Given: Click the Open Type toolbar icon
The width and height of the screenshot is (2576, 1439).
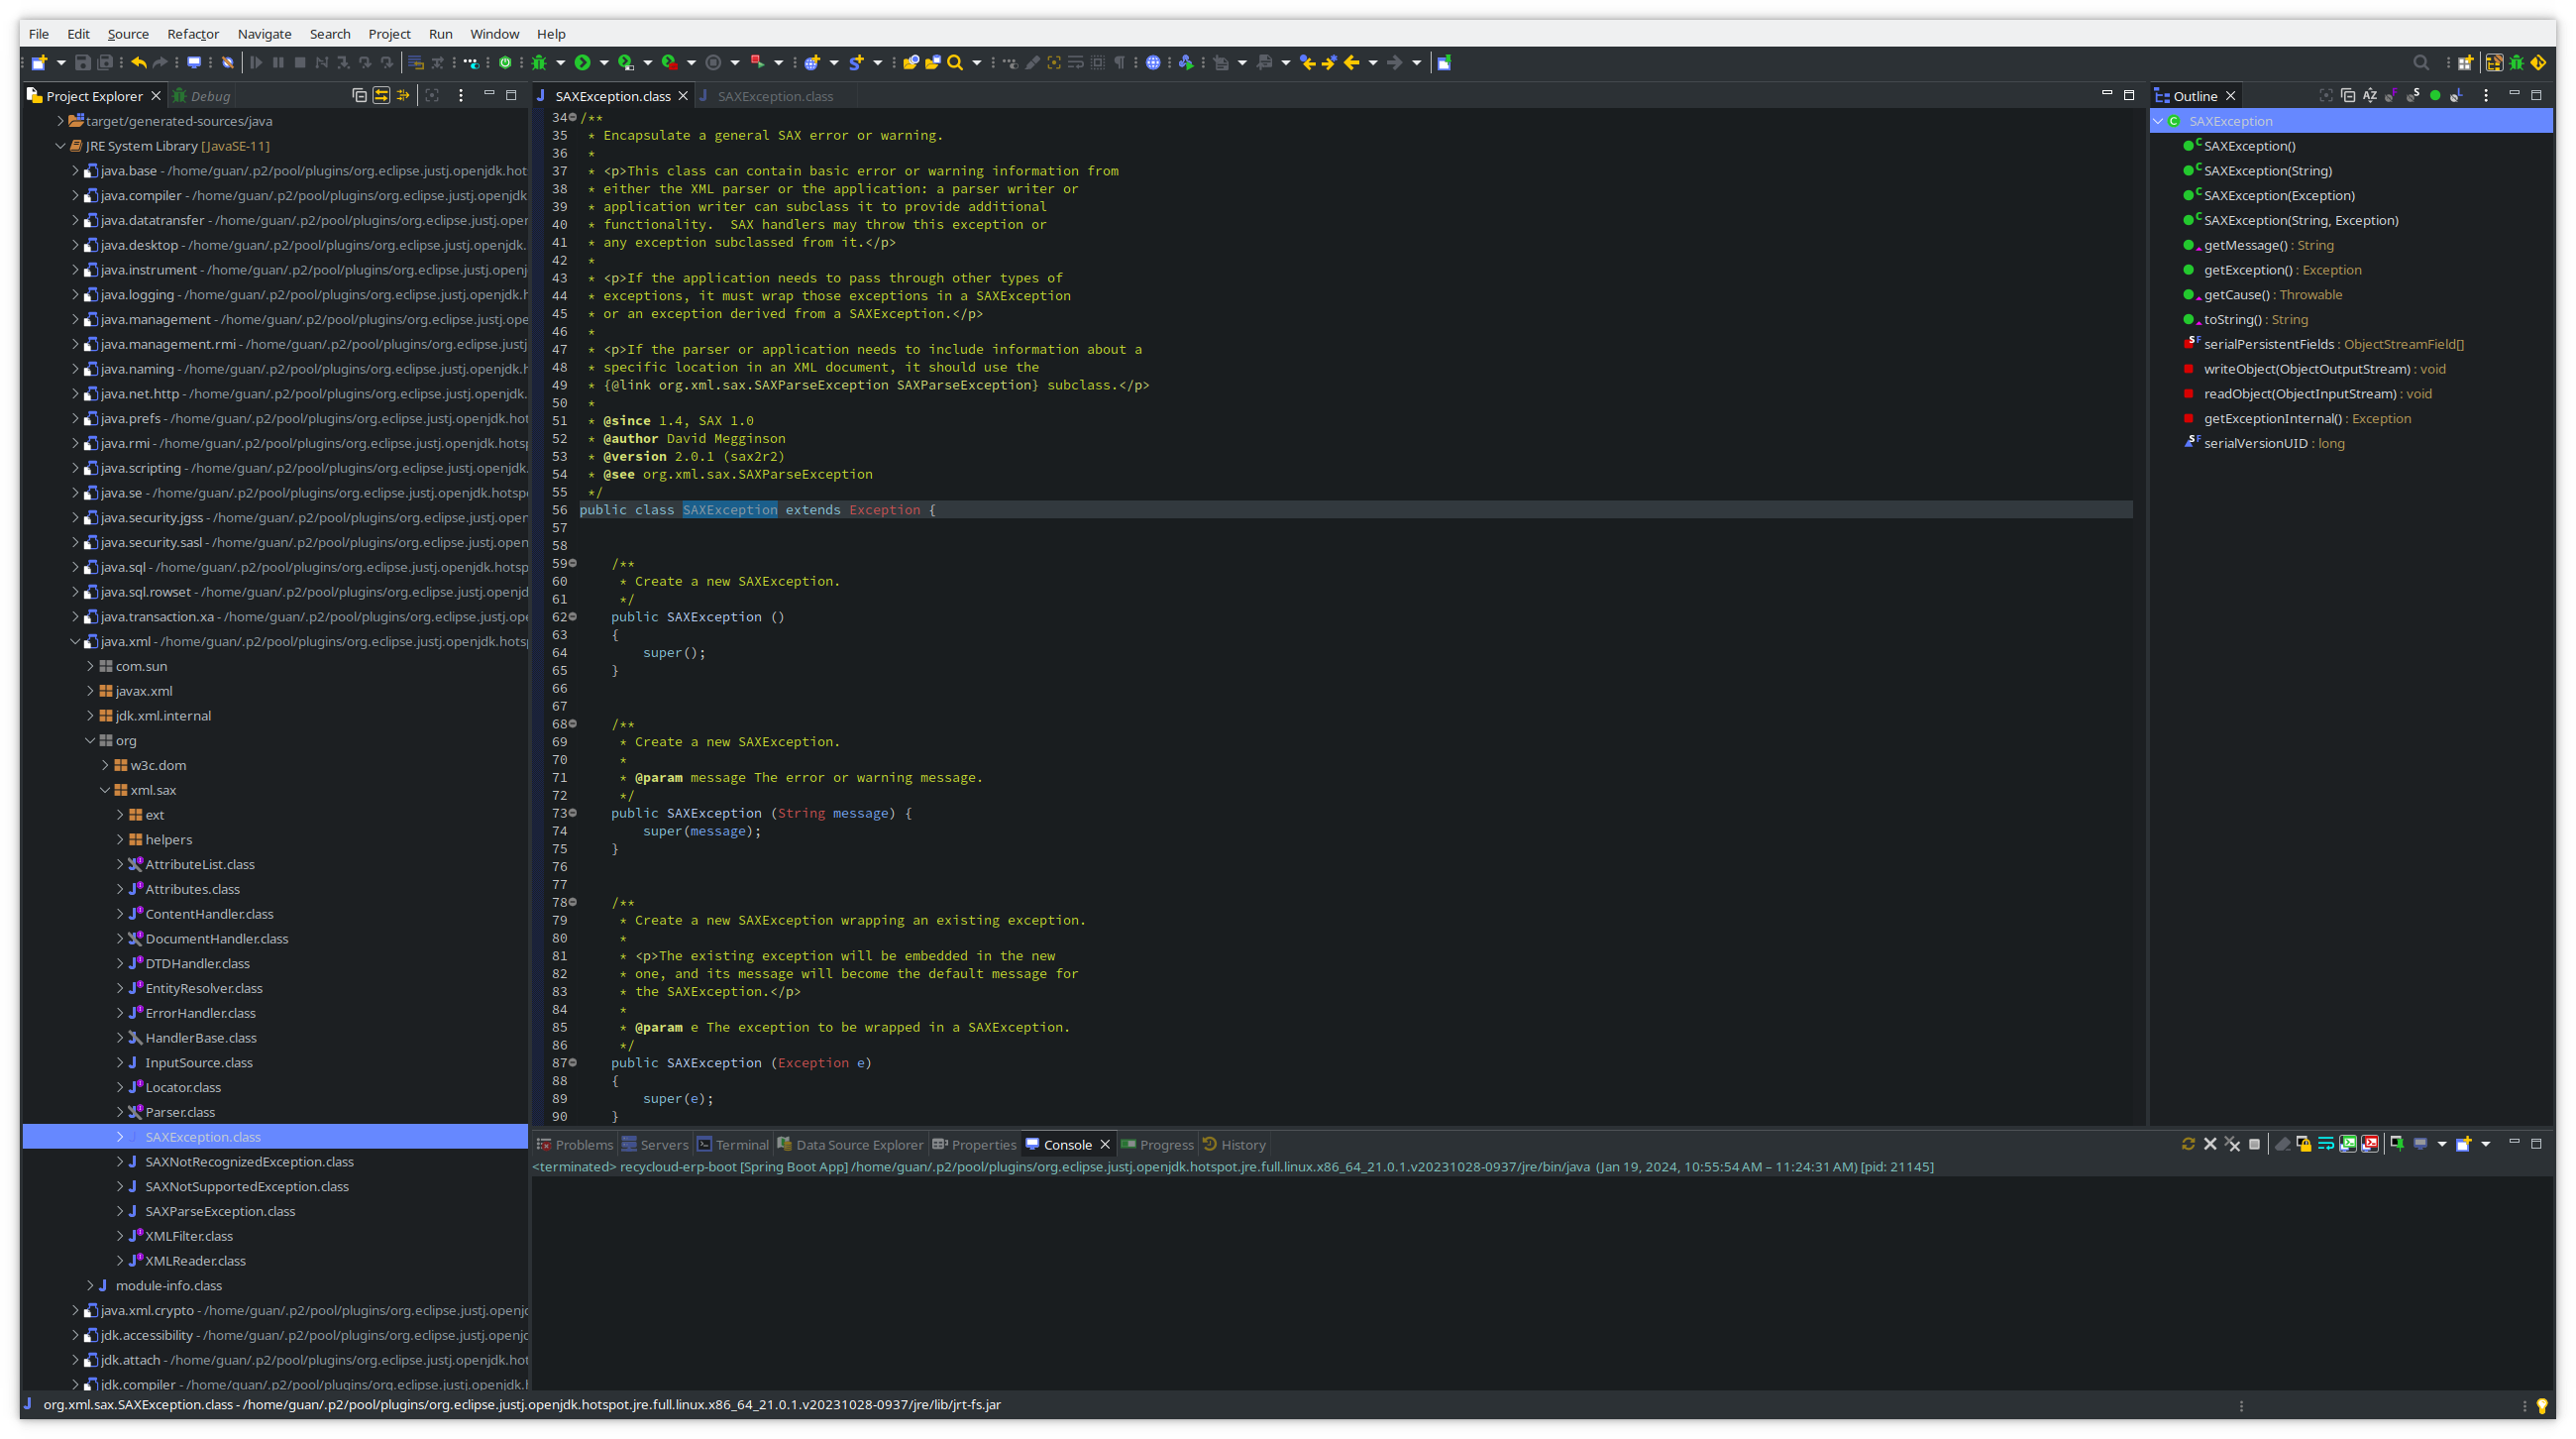Looking at the screenshot, I should 910,63.
